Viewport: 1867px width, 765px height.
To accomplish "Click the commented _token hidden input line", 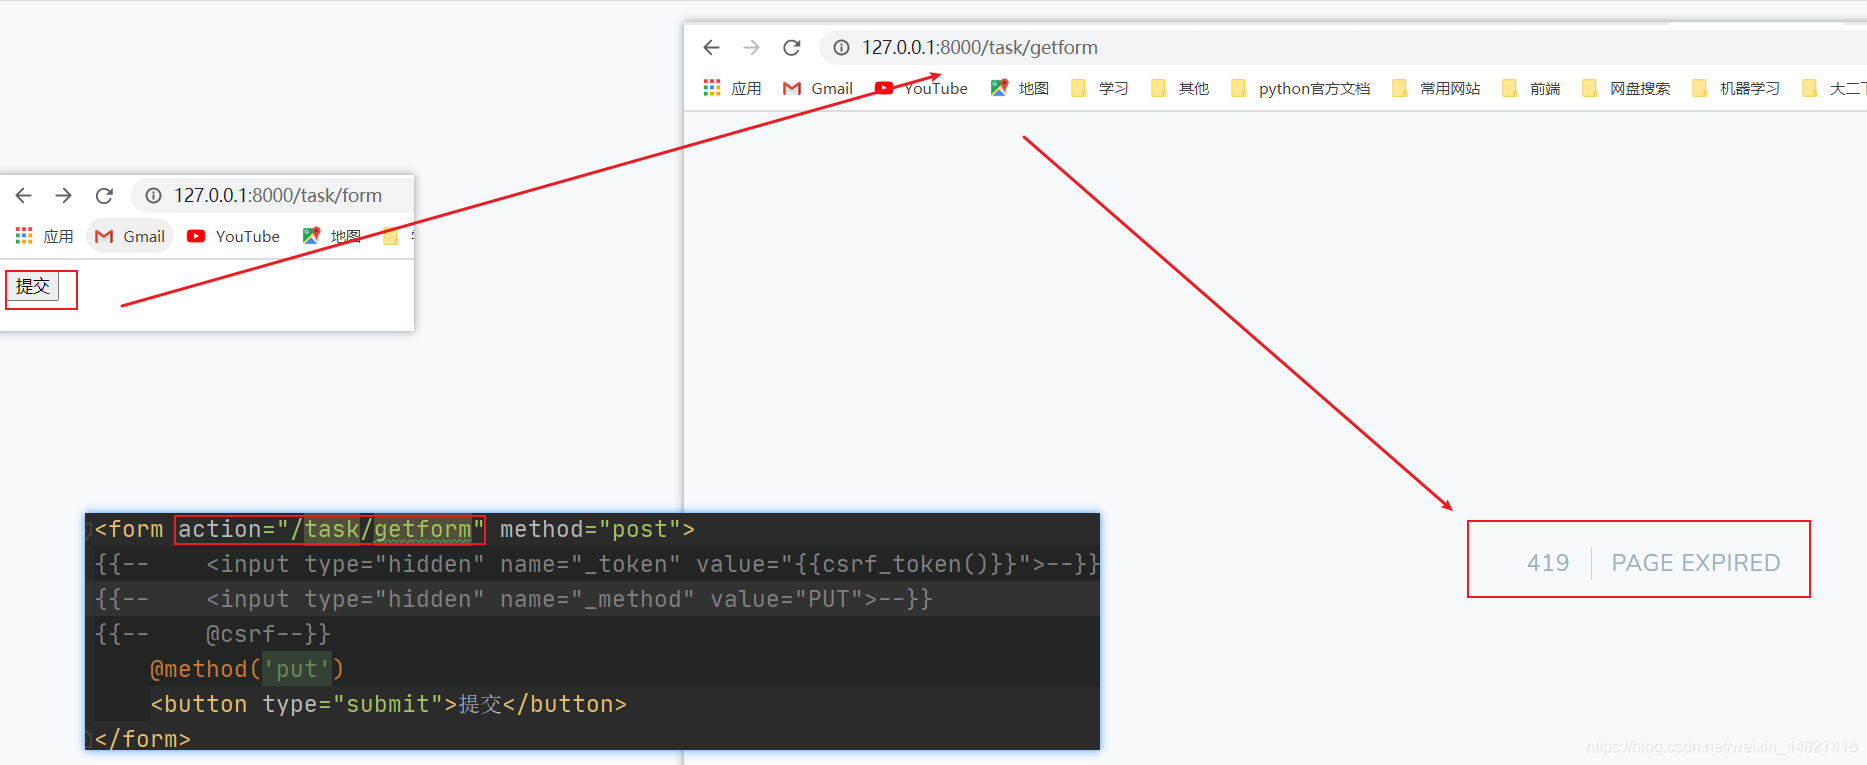I will 597,564.
